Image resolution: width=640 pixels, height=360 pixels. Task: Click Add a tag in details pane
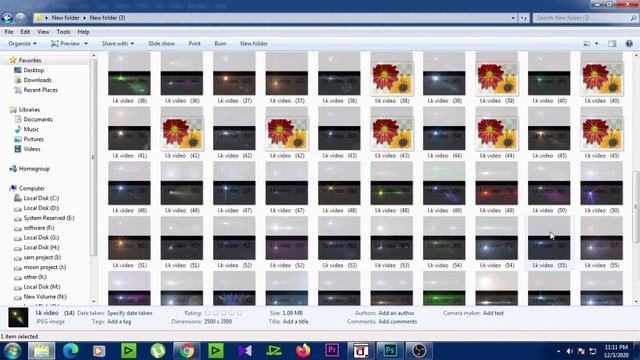pos(119,322)
